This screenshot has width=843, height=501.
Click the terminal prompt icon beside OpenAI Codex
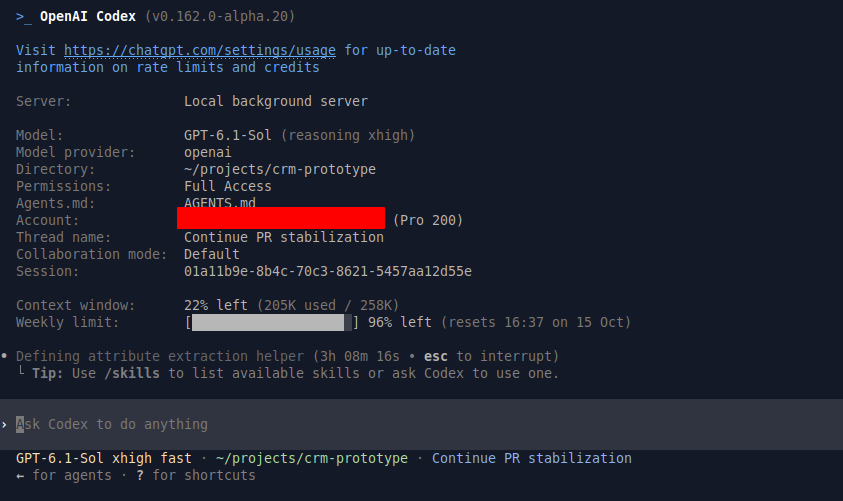point(24,17)
